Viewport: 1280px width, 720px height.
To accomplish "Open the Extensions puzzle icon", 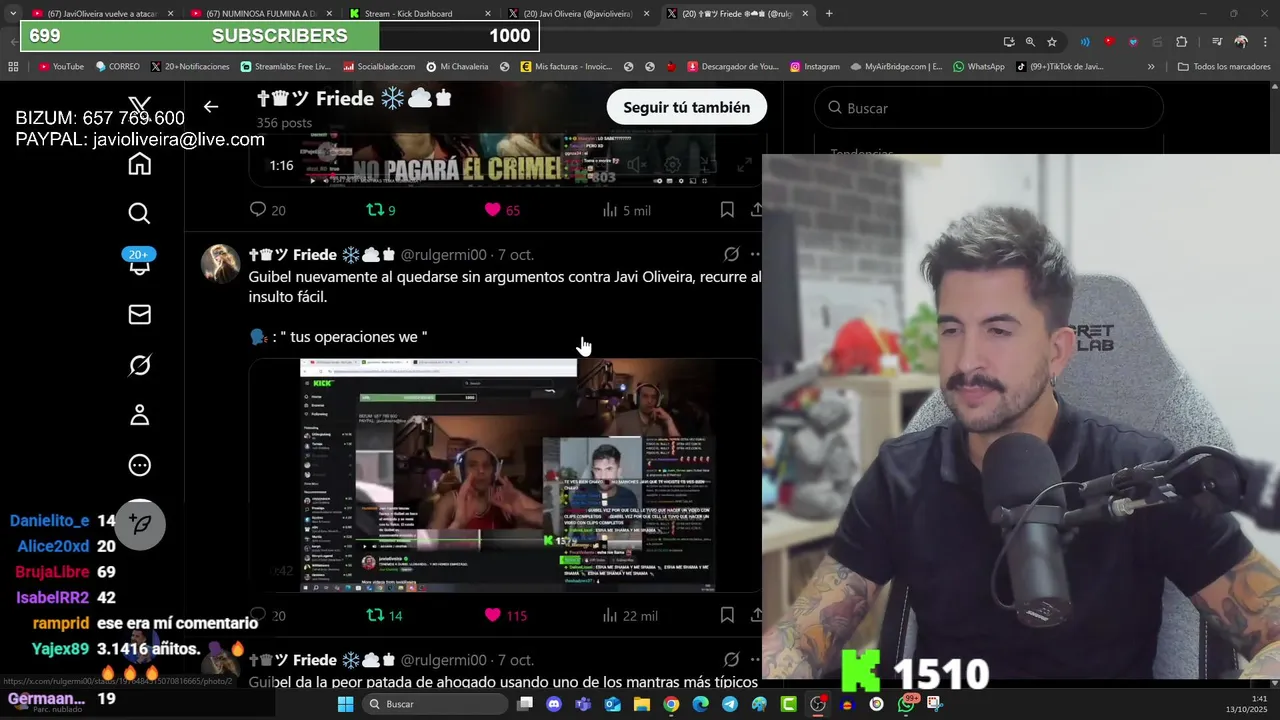I will pyautogui.click(x=1182, y=42).
